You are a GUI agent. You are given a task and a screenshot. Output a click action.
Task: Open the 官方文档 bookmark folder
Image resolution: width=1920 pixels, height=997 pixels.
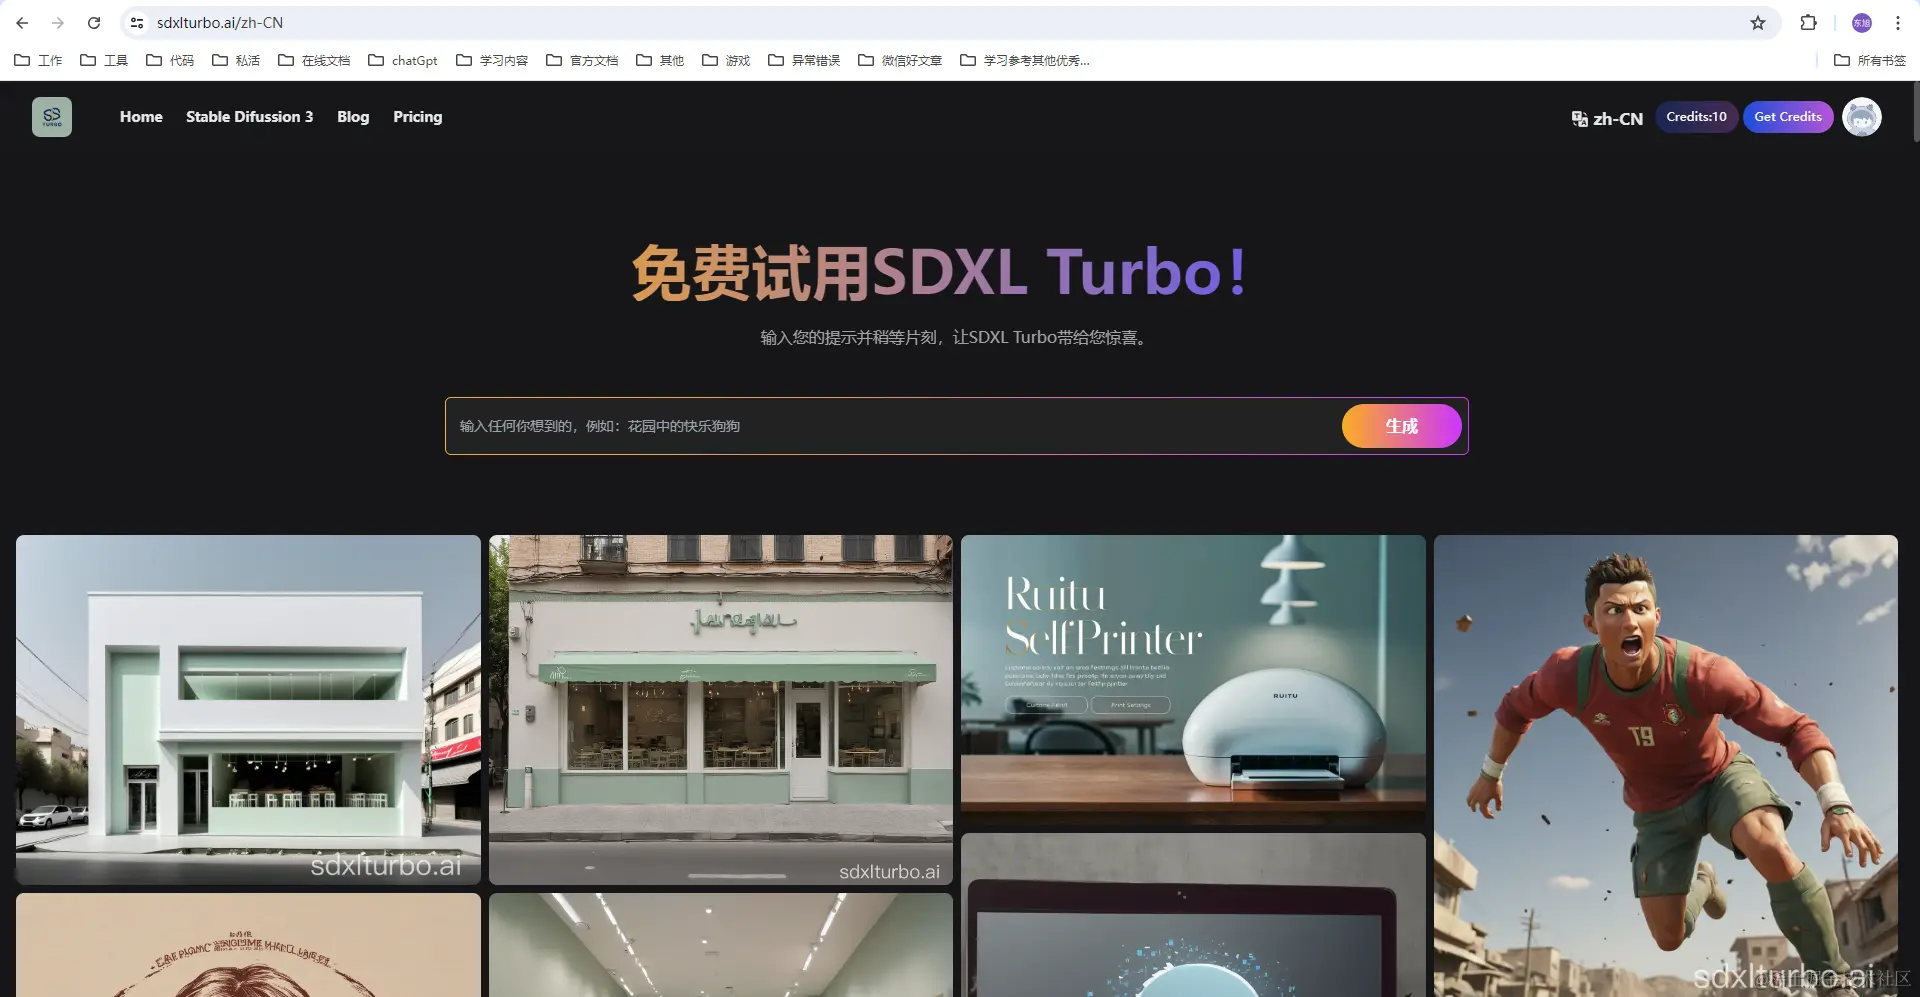582,60
